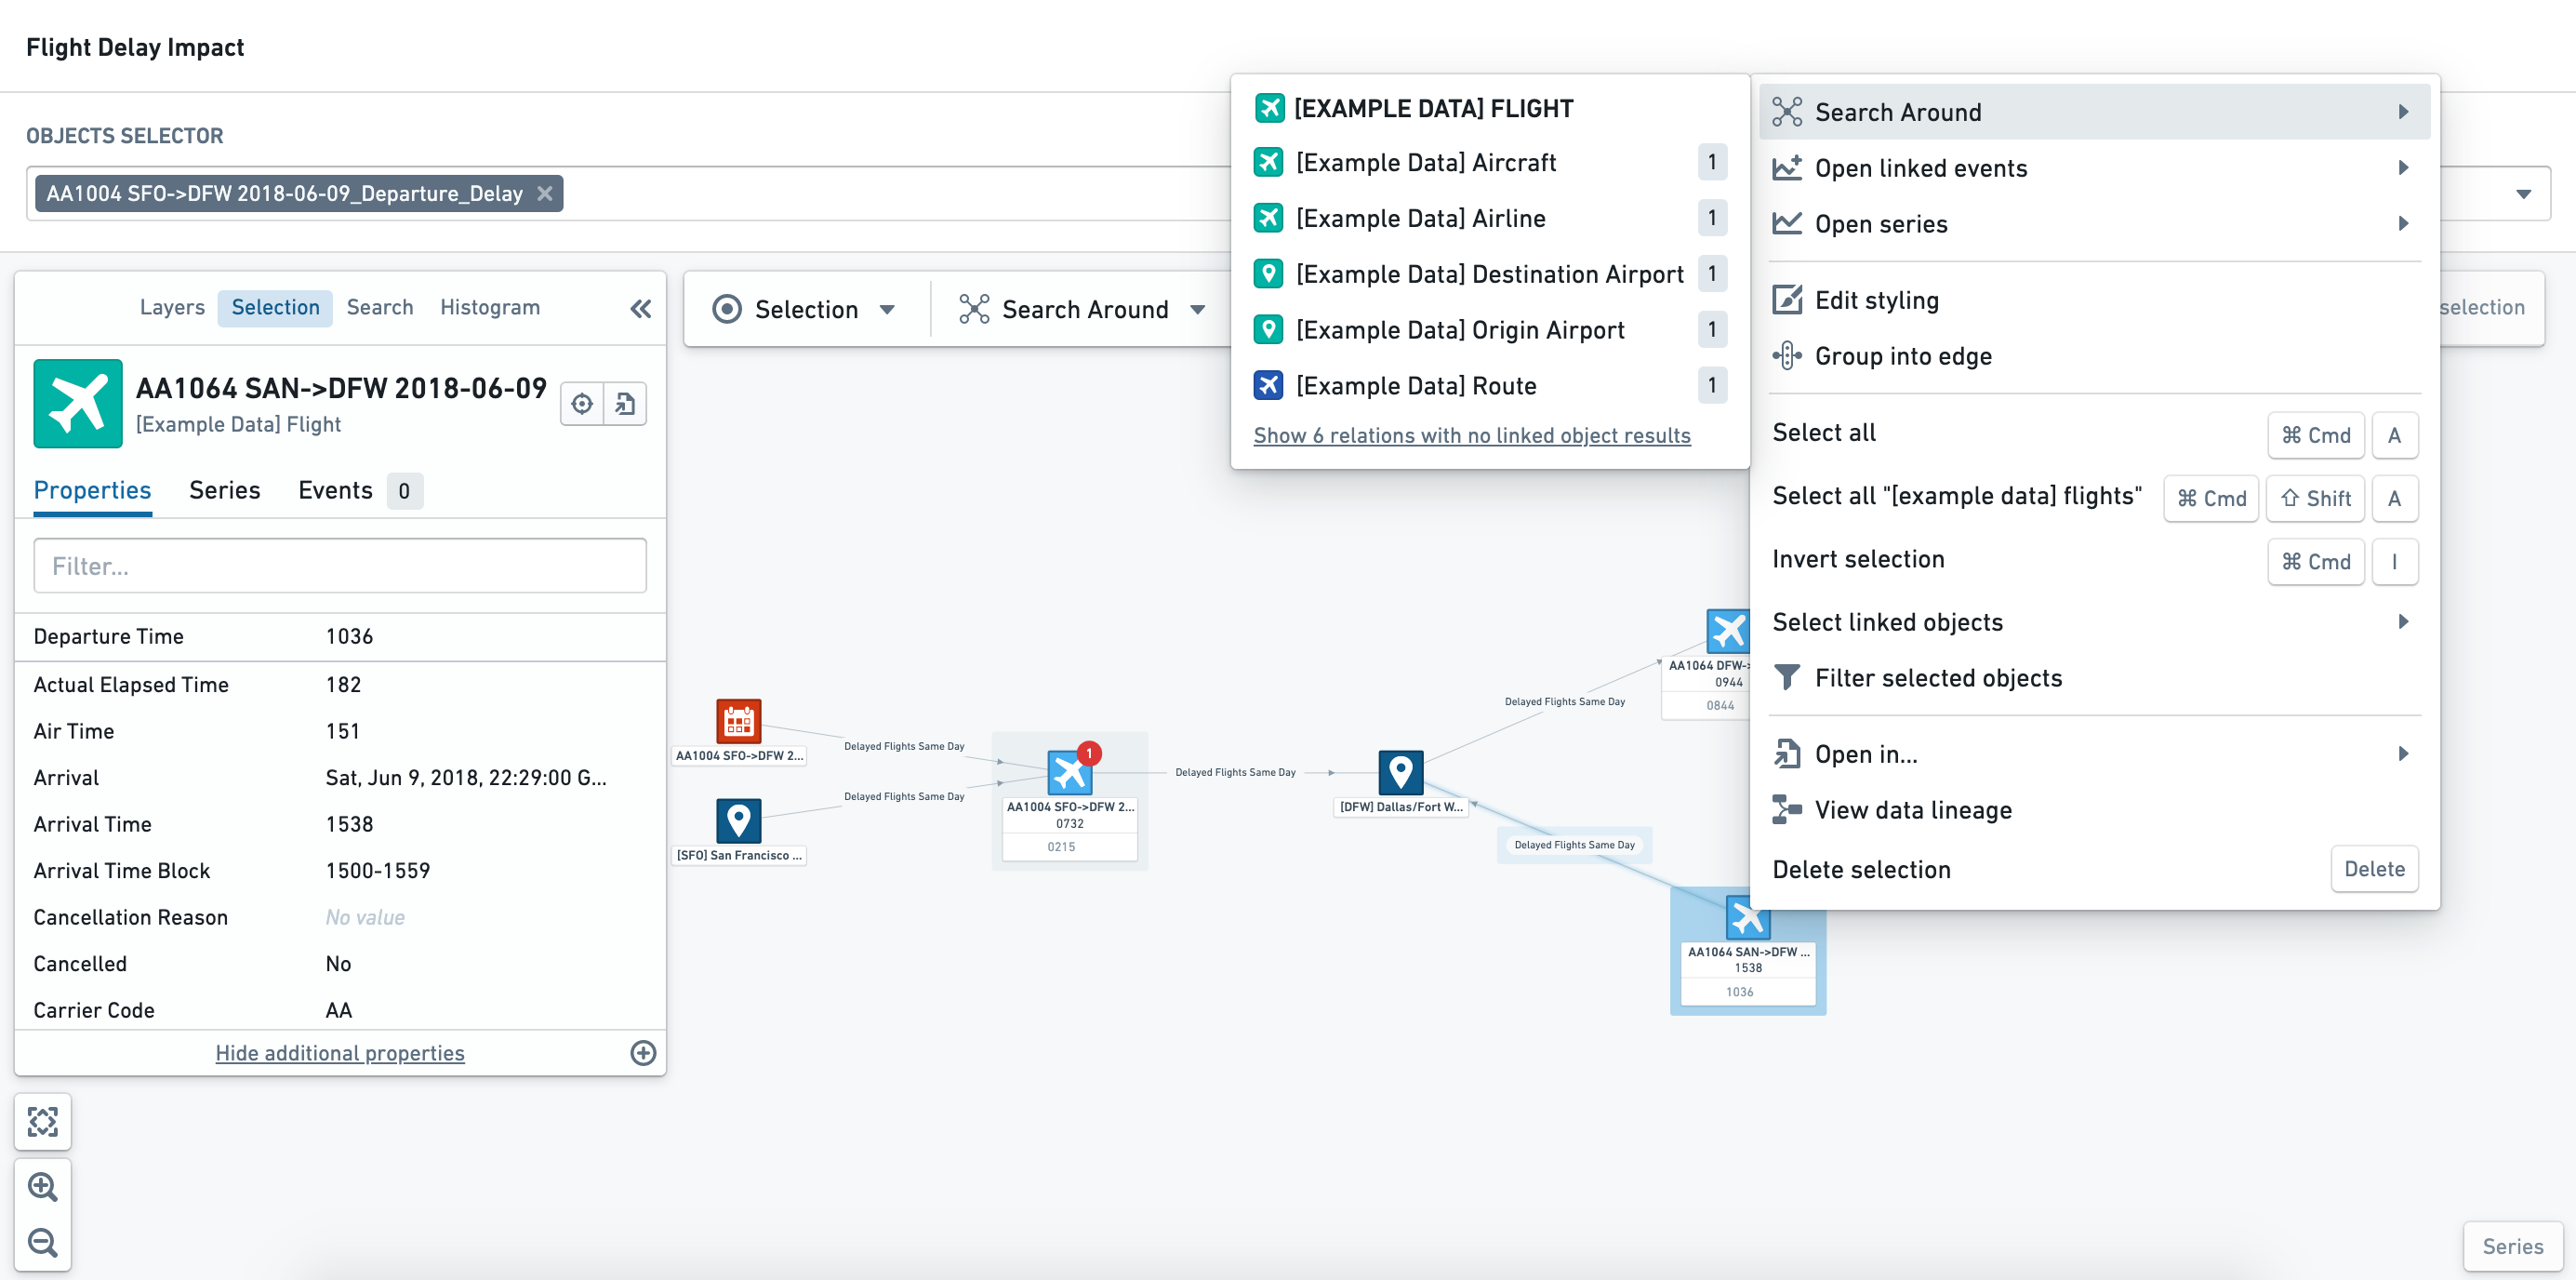Expand the Open series submenu
Viewport: 2576px width, 1280px height.
coord(2094,224)
